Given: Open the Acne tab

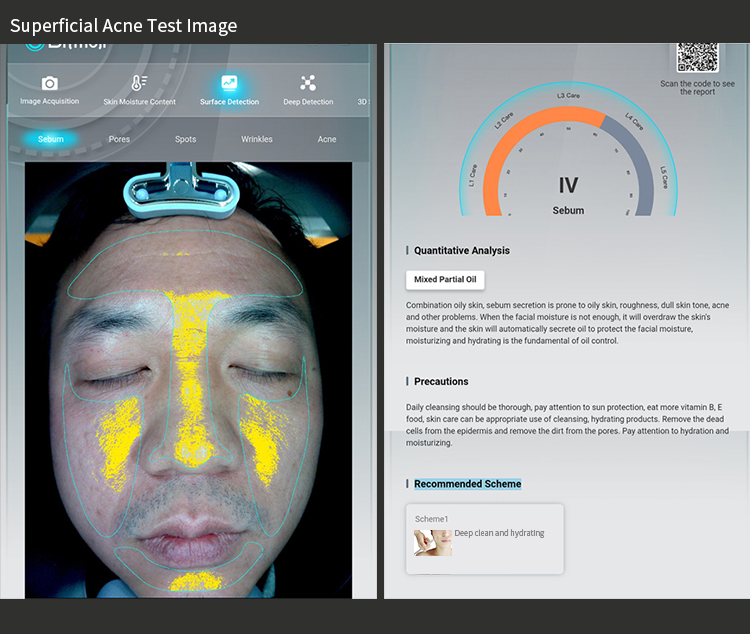Looking at the screenshot, I should click(327, 139).
